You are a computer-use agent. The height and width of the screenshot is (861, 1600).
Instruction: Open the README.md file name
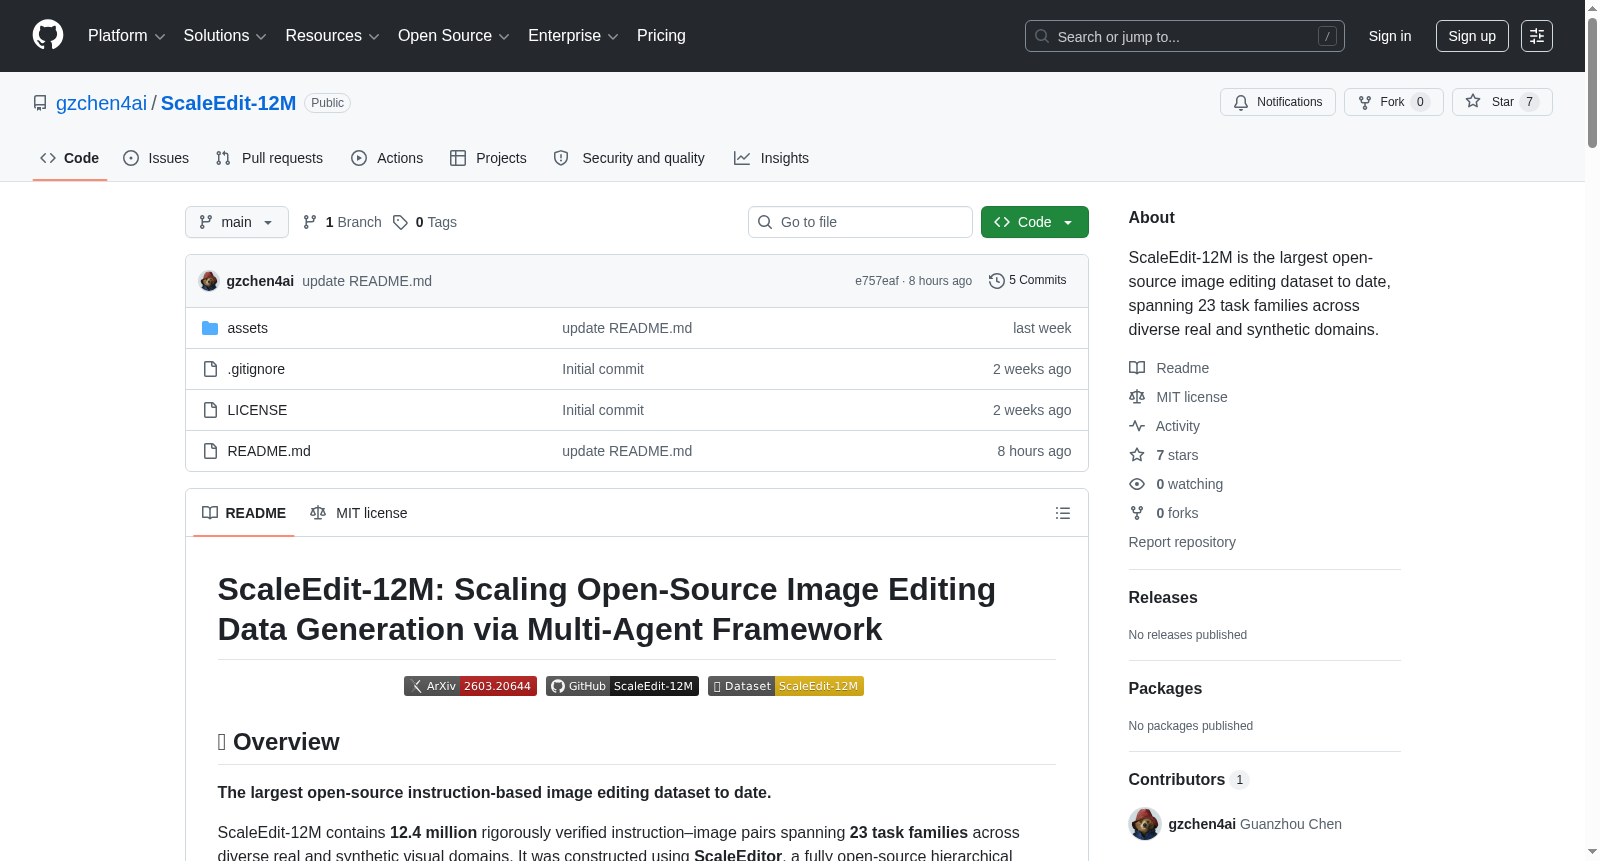[269, 451]
